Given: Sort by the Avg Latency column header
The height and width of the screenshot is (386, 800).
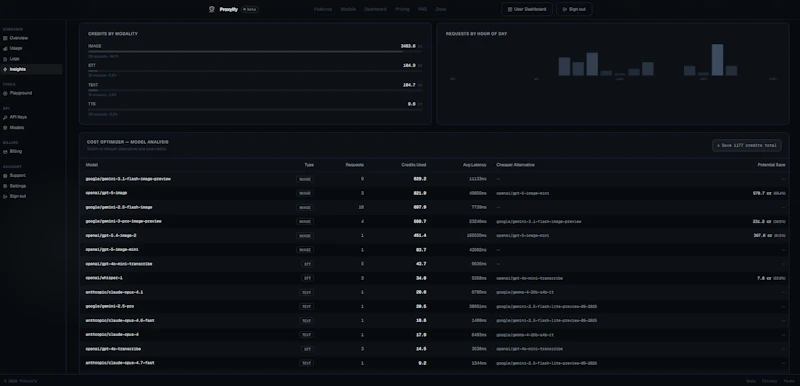Looking at the screenshot, I should point(474,165).
